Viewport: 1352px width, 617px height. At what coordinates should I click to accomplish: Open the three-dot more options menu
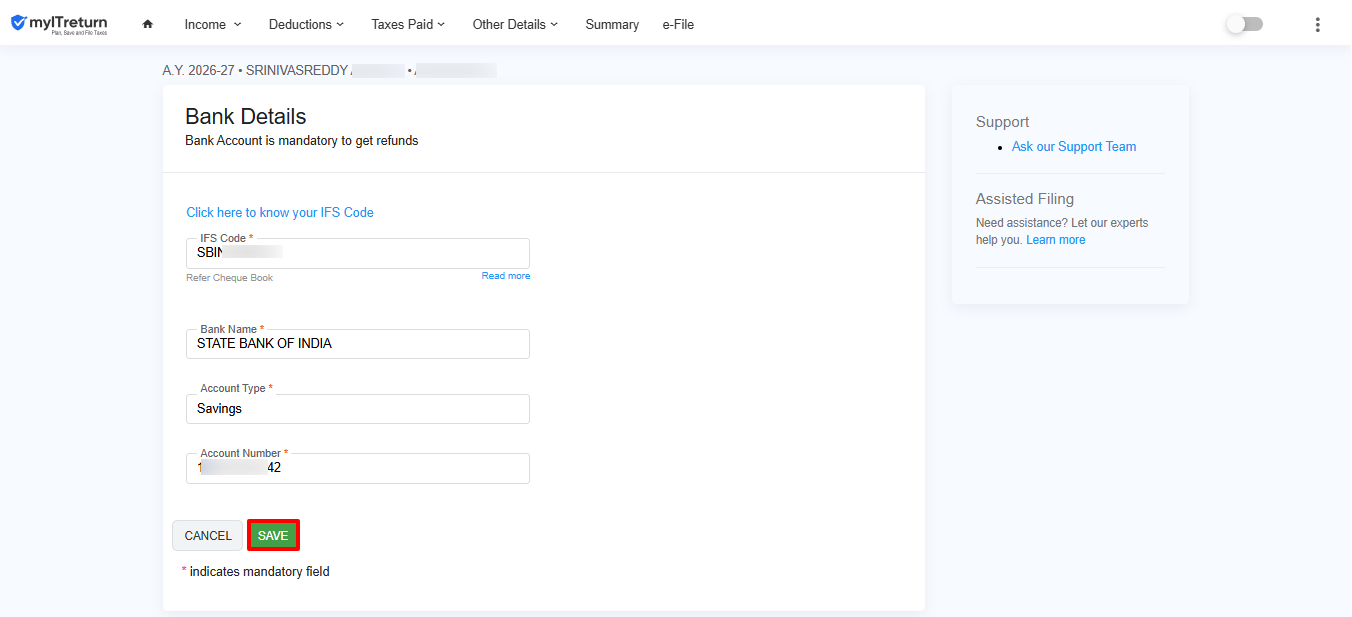coord(1317,24)
